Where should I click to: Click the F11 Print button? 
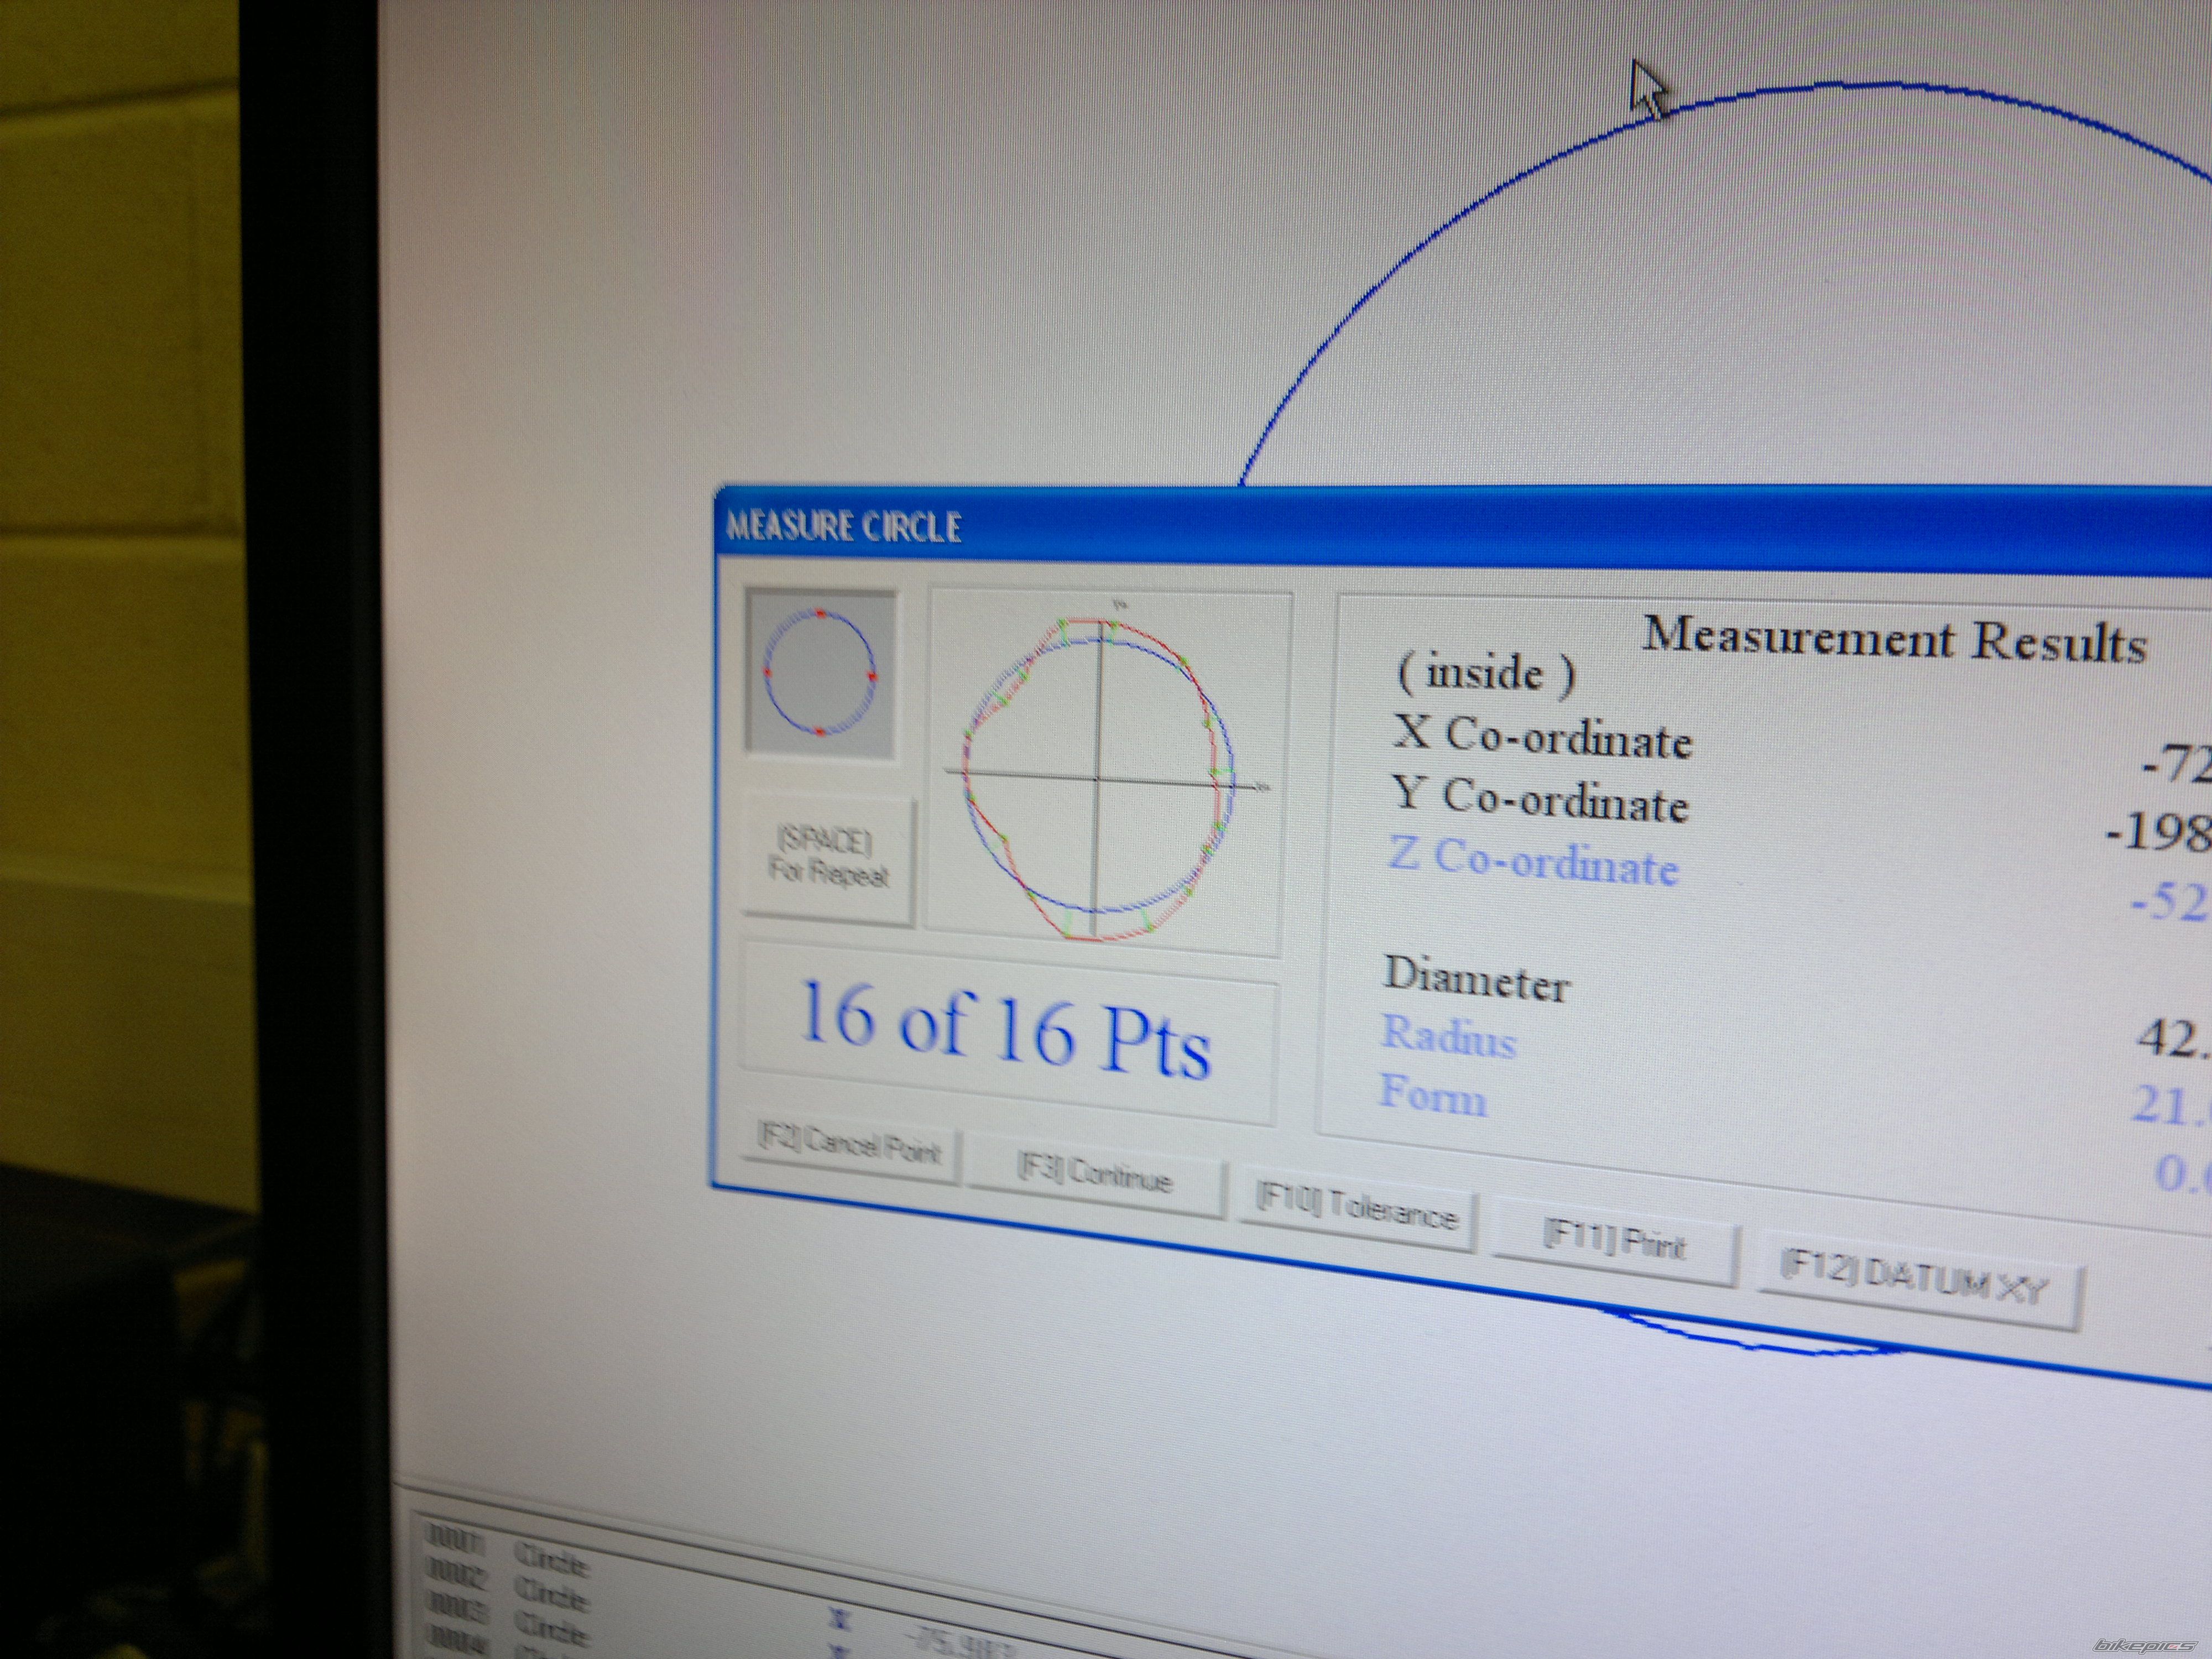[1615, 1242]
